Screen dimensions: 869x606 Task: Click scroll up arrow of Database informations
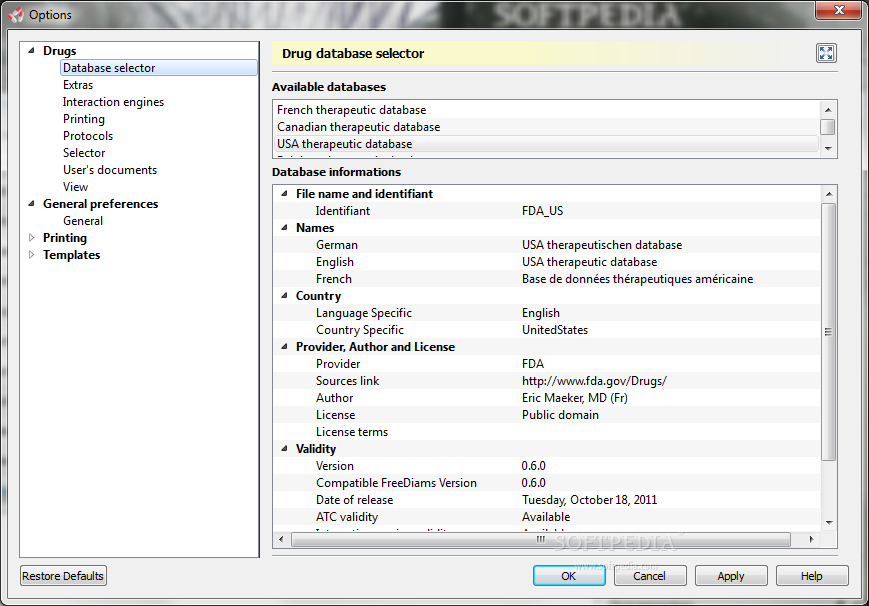(829, 194)
